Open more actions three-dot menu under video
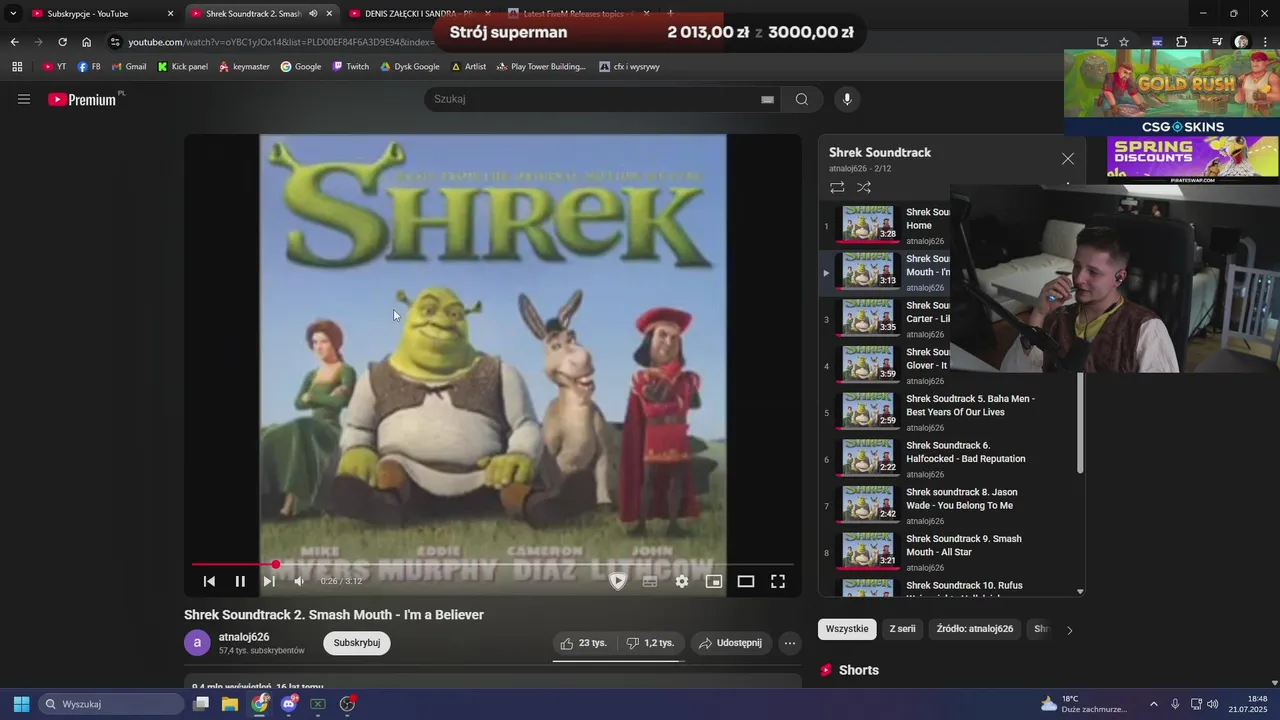Screen dimensions: 1280x720 tap(790, 643)
